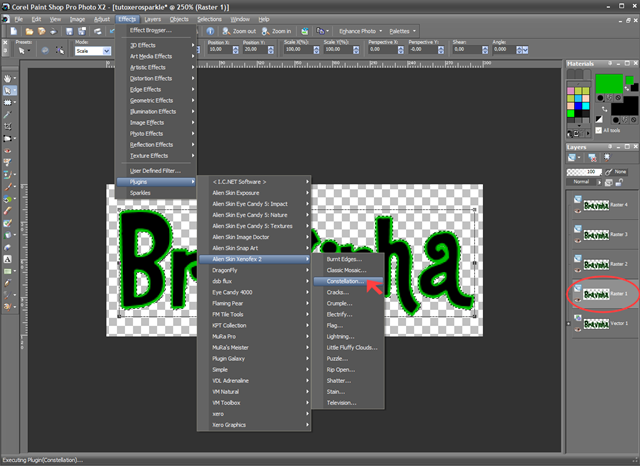The image size is (640, 466).
Task: Expand the Vector 1 layer group
Action: pos(568,324)
